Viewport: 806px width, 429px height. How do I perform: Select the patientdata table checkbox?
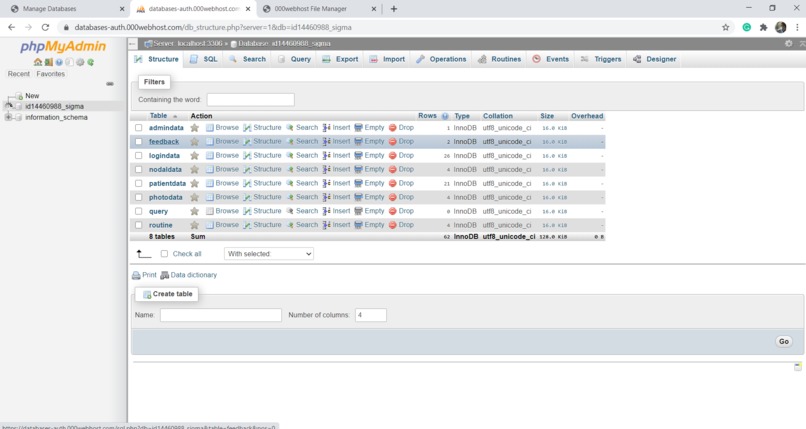pos(139,183)
